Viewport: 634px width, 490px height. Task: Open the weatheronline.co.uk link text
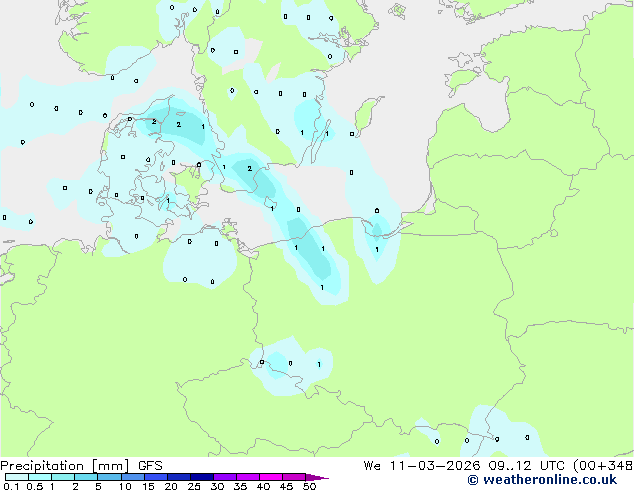click(x=550, y=480)
